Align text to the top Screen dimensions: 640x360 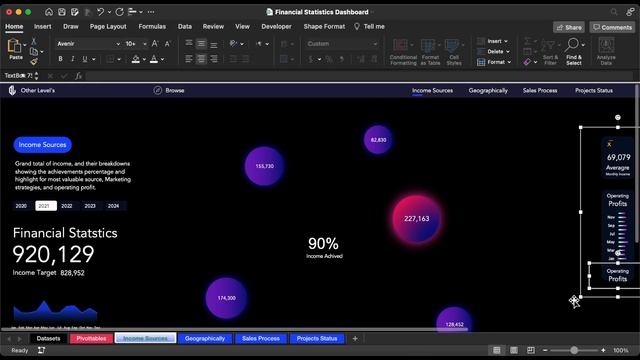(x=189, y=44)
